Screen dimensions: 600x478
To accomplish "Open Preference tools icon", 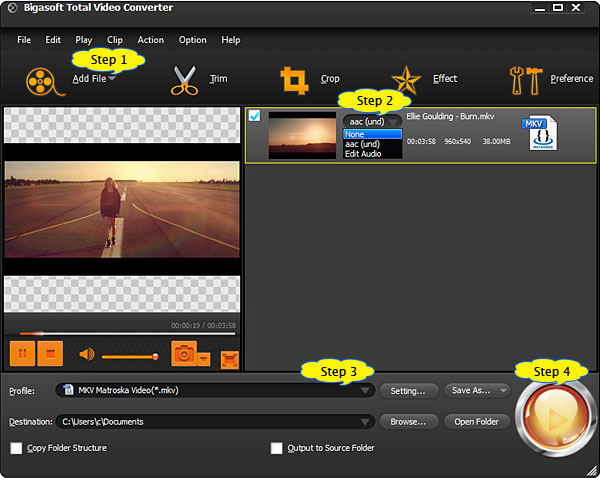I will pos(526,80).
